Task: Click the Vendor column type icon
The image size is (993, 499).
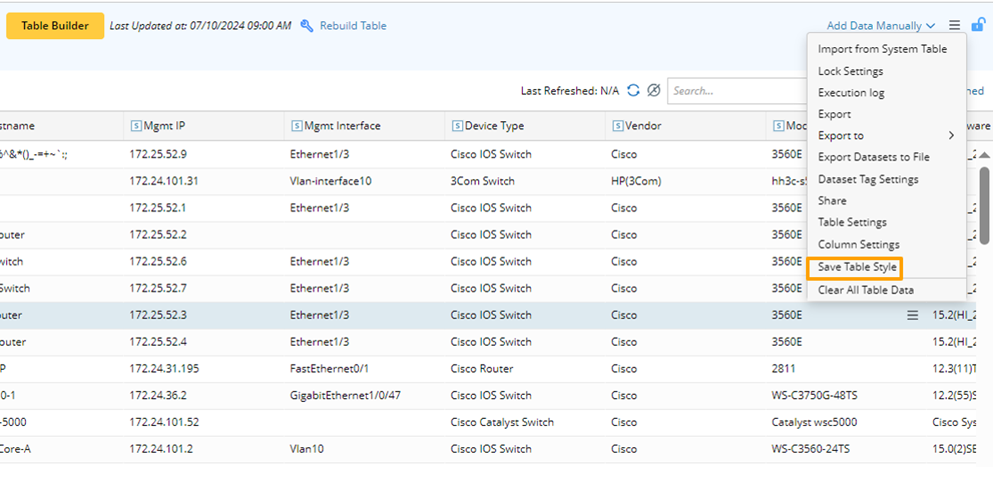Action: pyautogui.click(x=617, y=126)
